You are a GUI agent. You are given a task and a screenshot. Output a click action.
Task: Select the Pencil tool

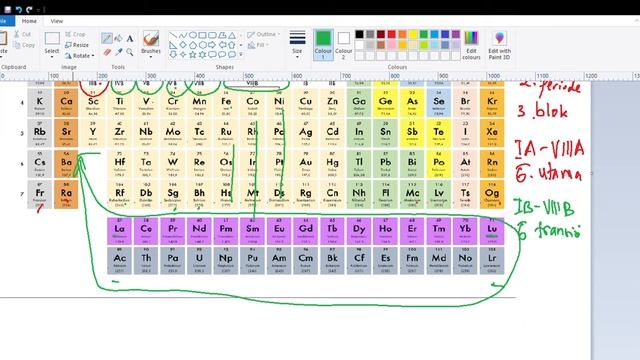107,39
